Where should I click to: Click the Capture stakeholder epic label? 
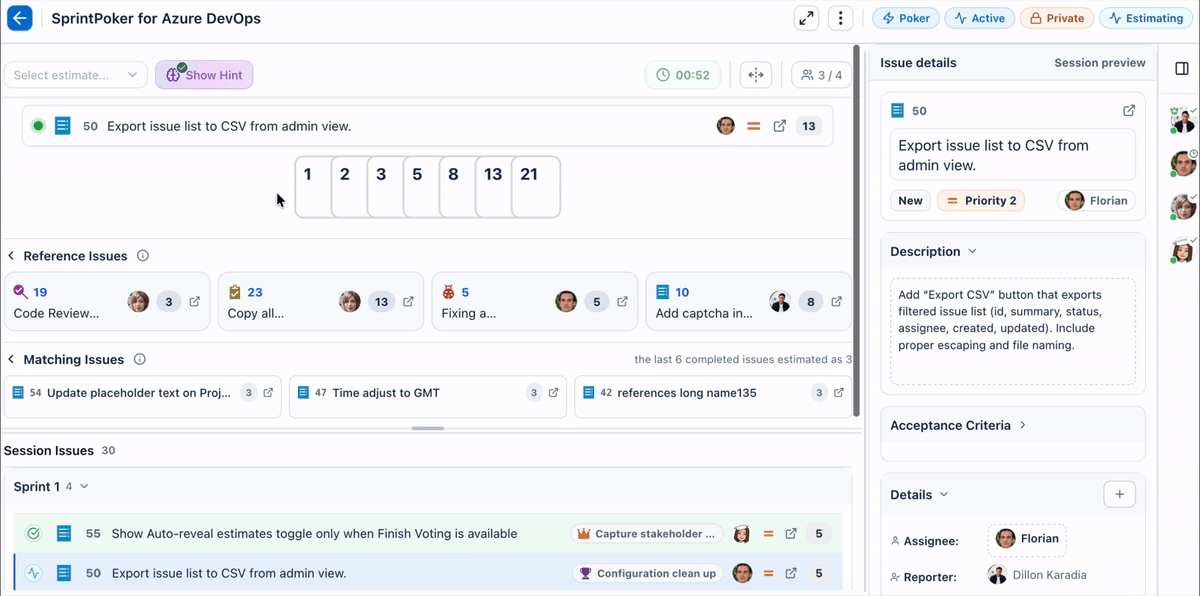(x=647, y=534)
